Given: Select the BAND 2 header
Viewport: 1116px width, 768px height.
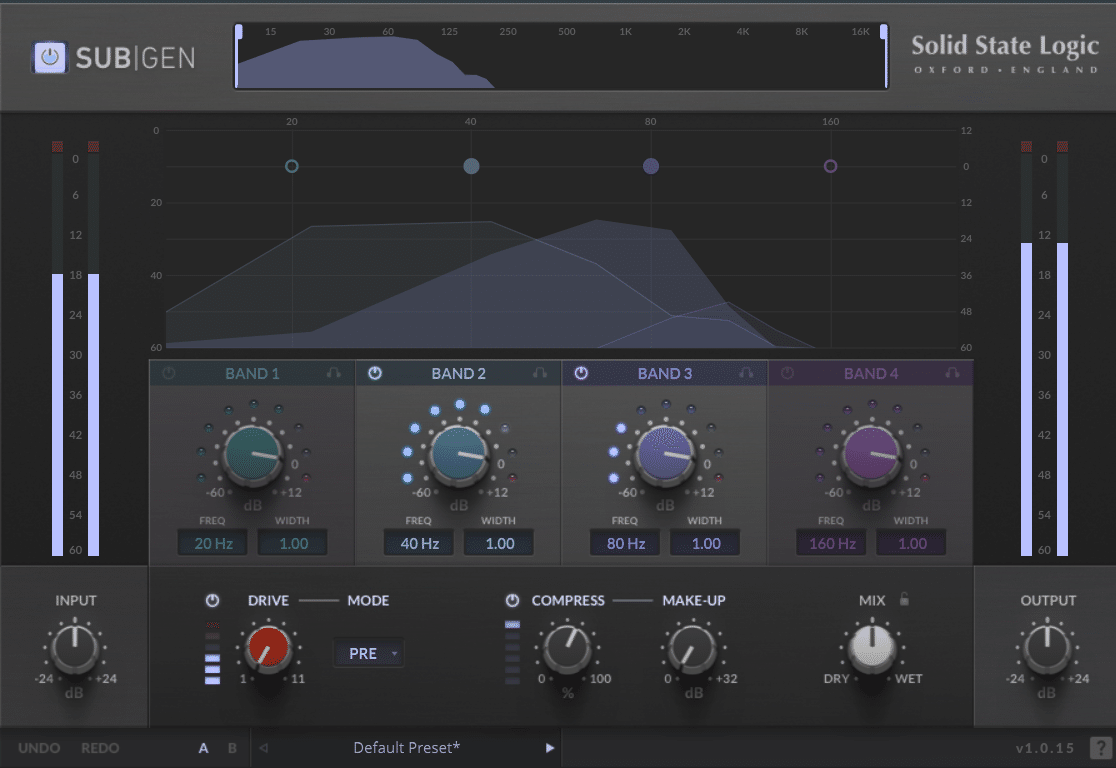Looking at the screenshot, I should pos(458,373).
